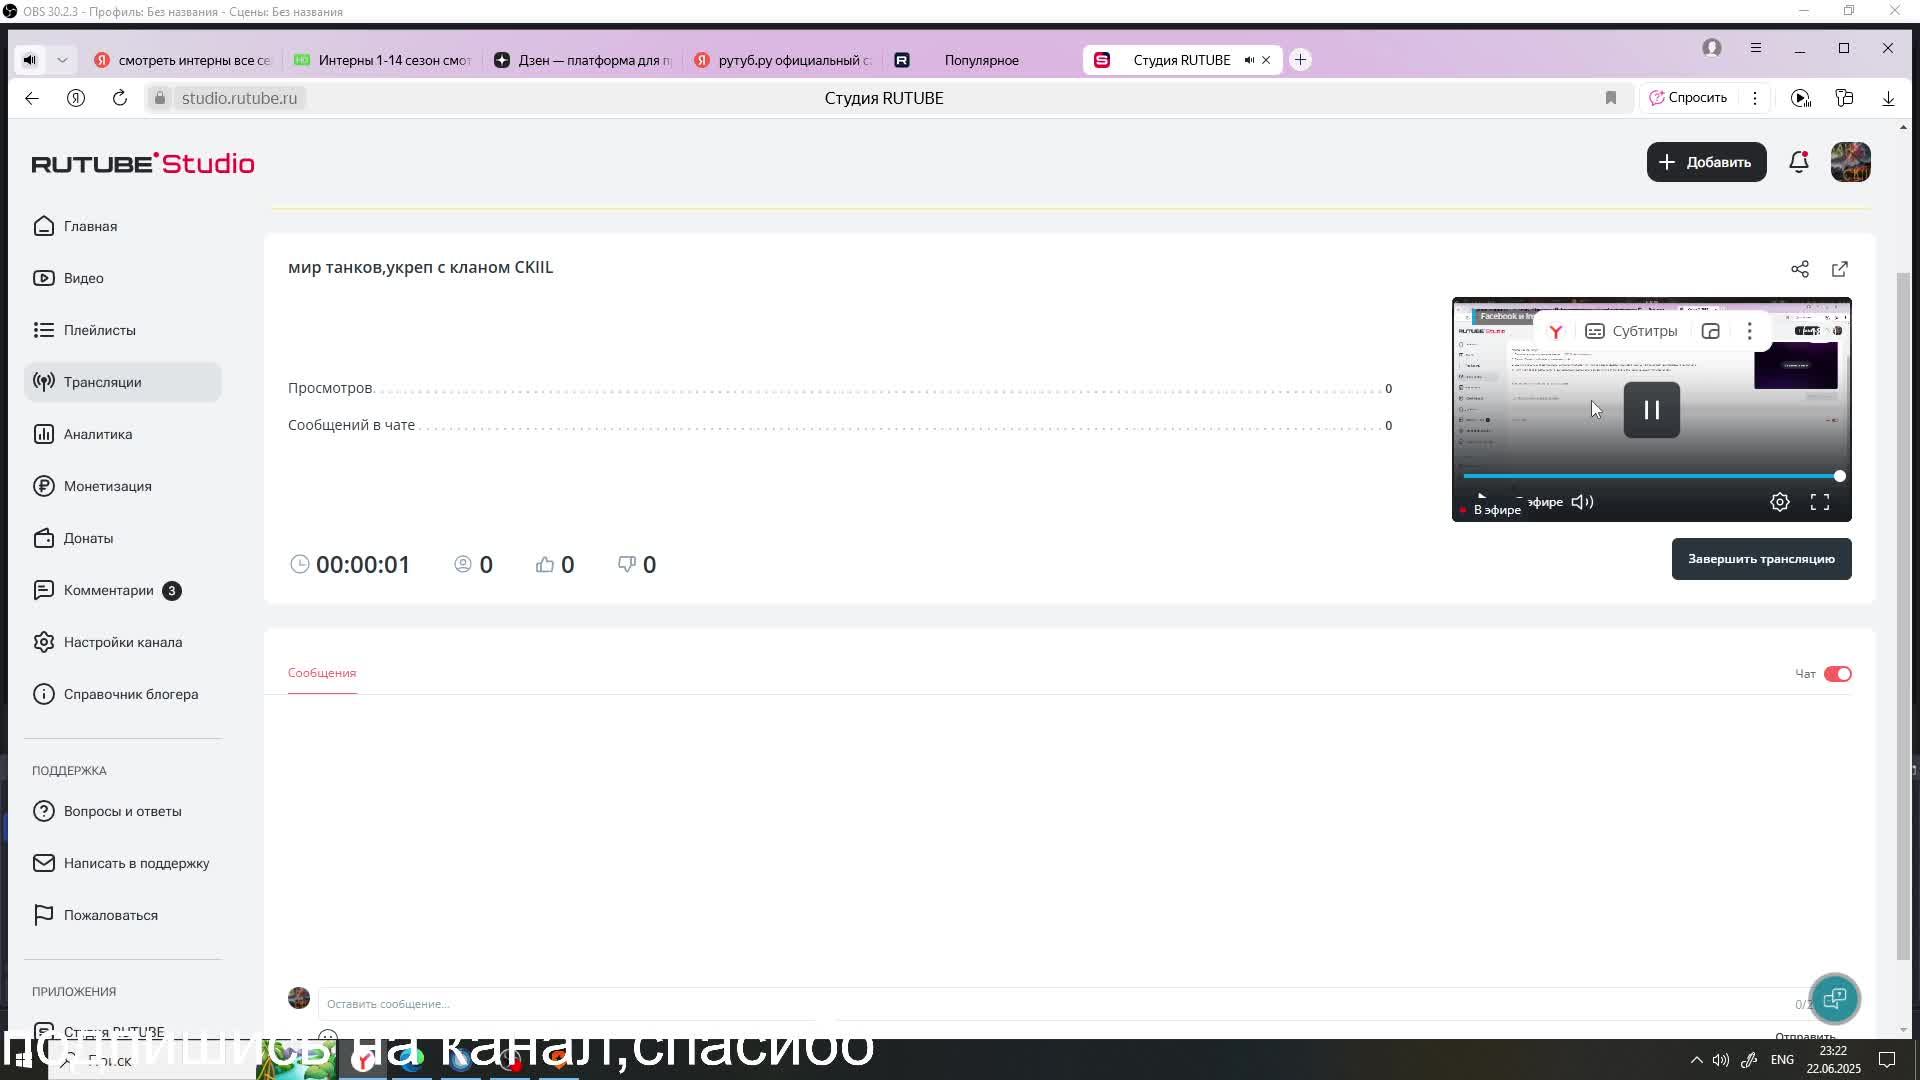This screenshot has height=1080, width=1920.
Task: Open browser profile account icon
Action: [1712, 48]
